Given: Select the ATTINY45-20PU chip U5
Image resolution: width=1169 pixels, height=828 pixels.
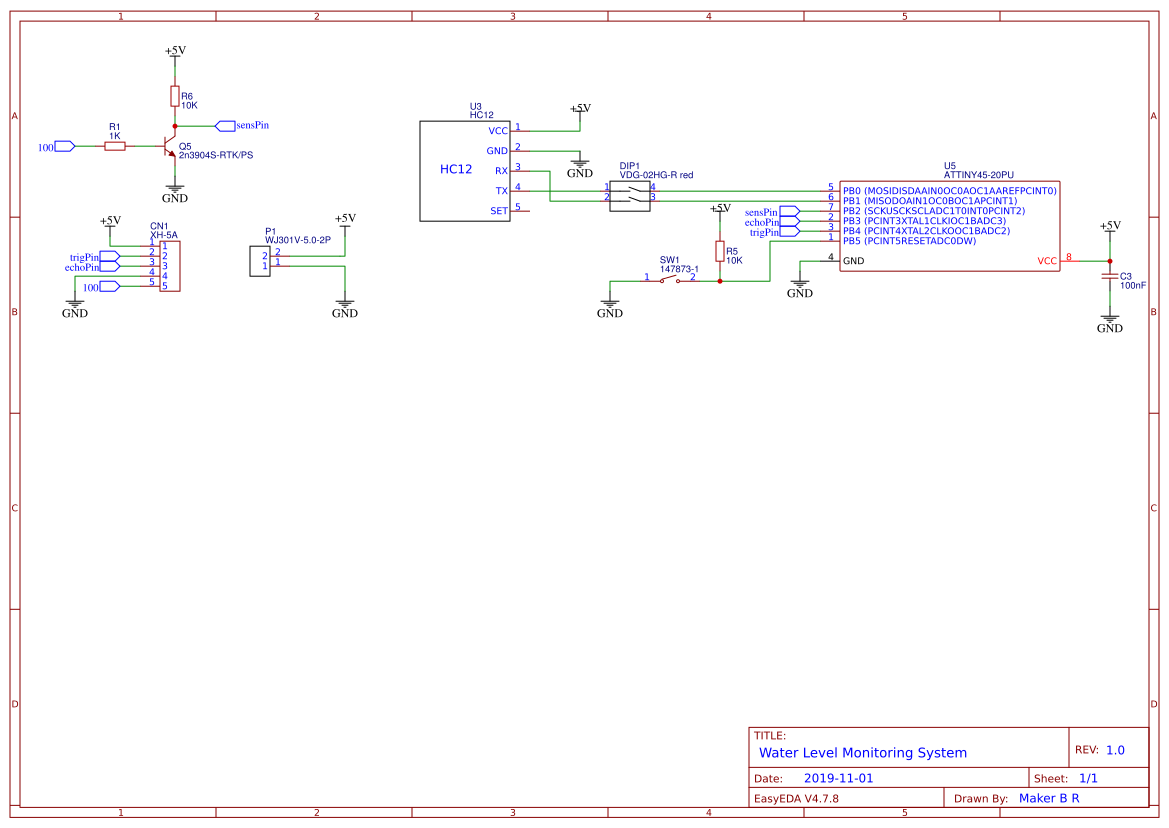Looking at the screenshot, I should 949,224.
